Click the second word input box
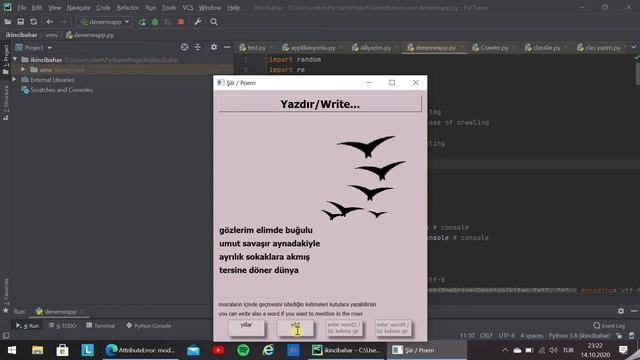Viewport: 640px width, 360px height. pos(296,328)
